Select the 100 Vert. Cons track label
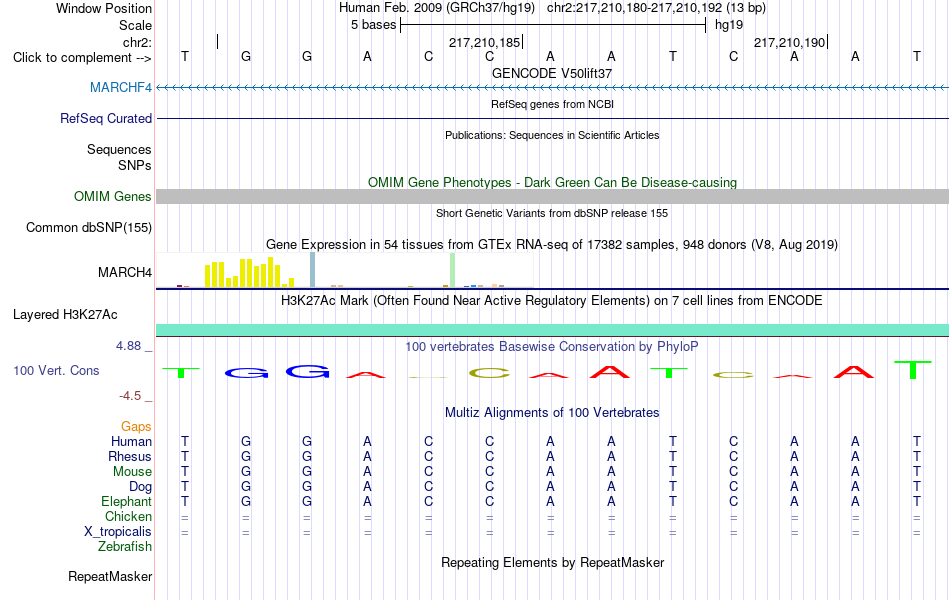The width and height of the screenshot is (950, 600). [x=56, y=370]
